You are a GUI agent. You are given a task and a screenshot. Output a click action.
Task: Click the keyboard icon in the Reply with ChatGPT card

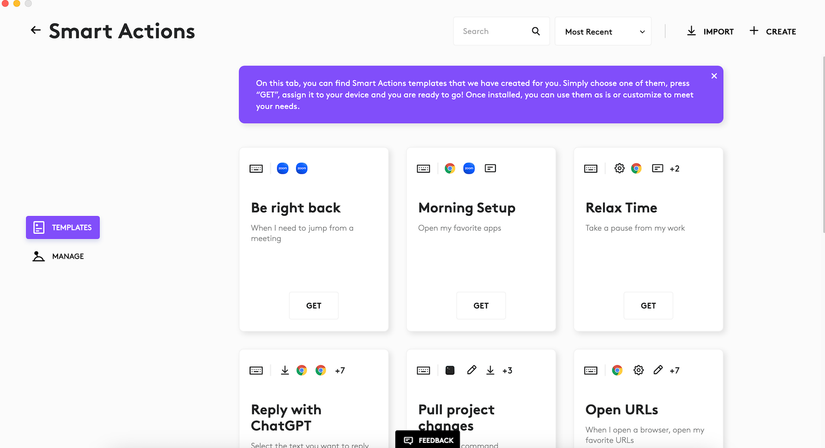coord(256,371)
